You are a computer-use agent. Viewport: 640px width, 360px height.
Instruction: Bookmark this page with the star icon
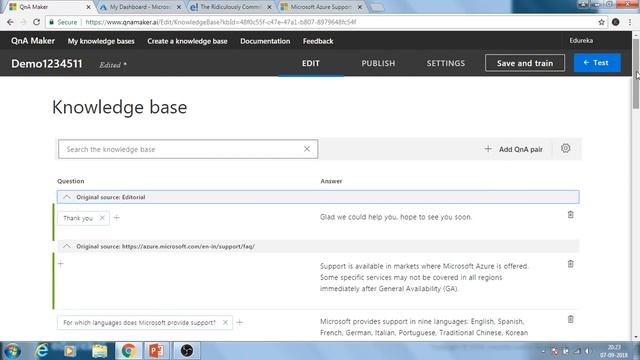(601, 22)
